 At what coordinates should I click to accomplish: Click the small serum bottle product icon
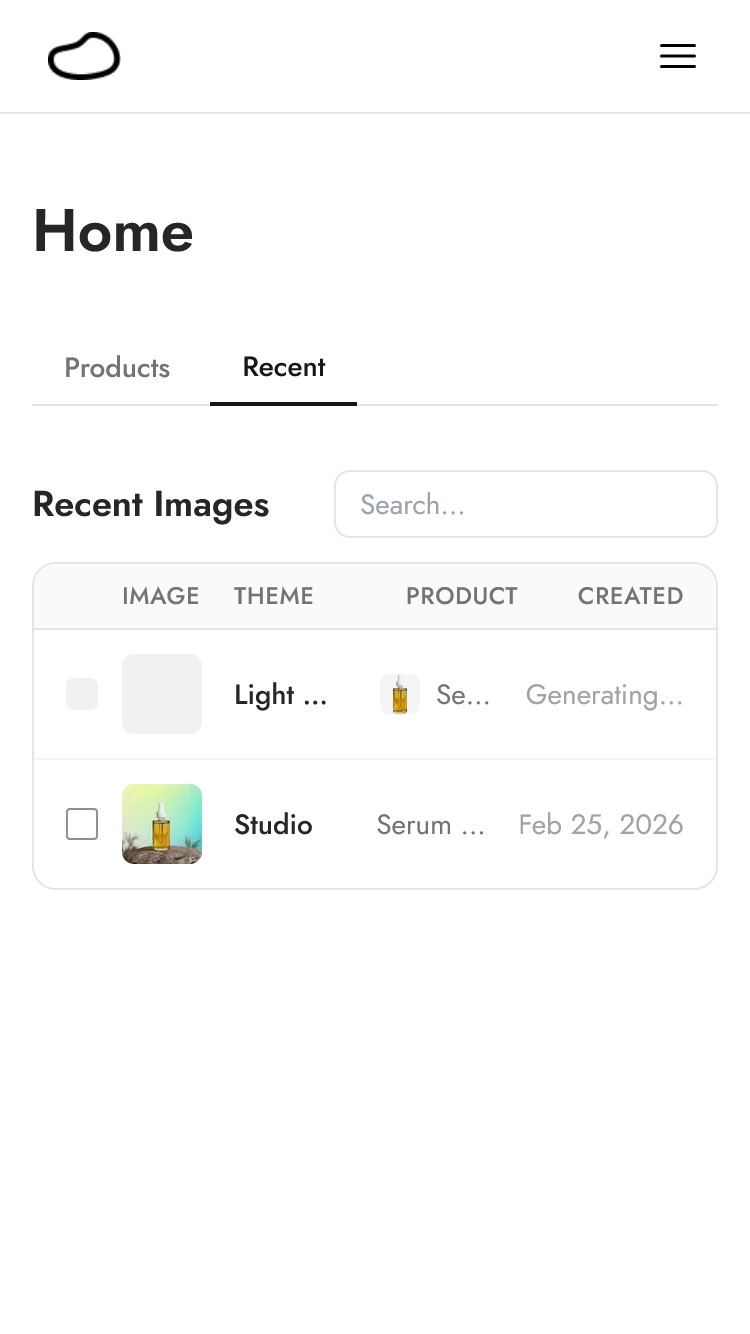pyautogui.click(x=400, y=695)
